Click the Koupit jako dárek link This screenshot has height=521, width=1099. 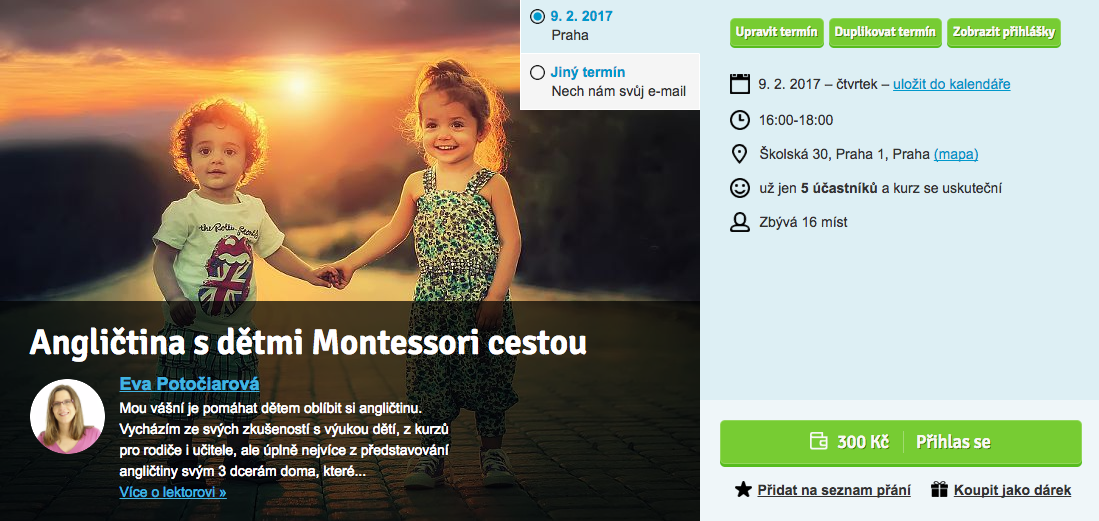click(x=1012, y=490)
